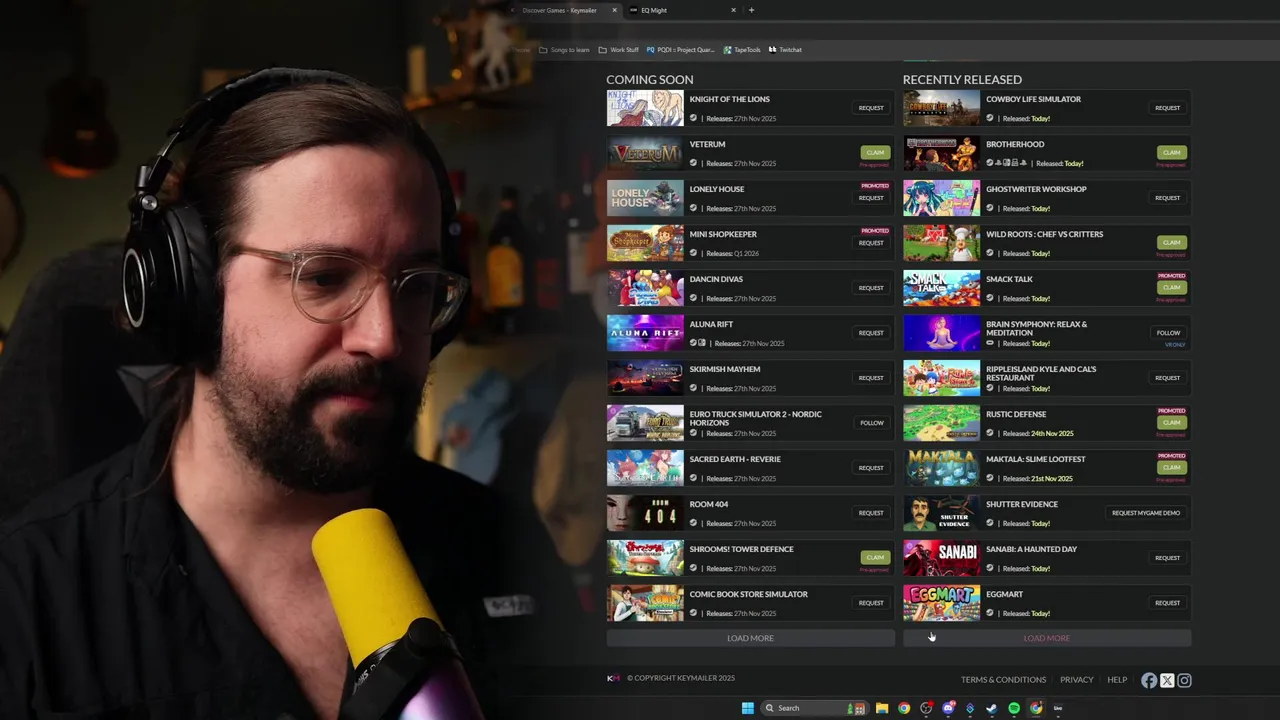Click Request MyGame Demo for Shutter Evidence
1280x720 pixels.
[x=1146, y=513]
